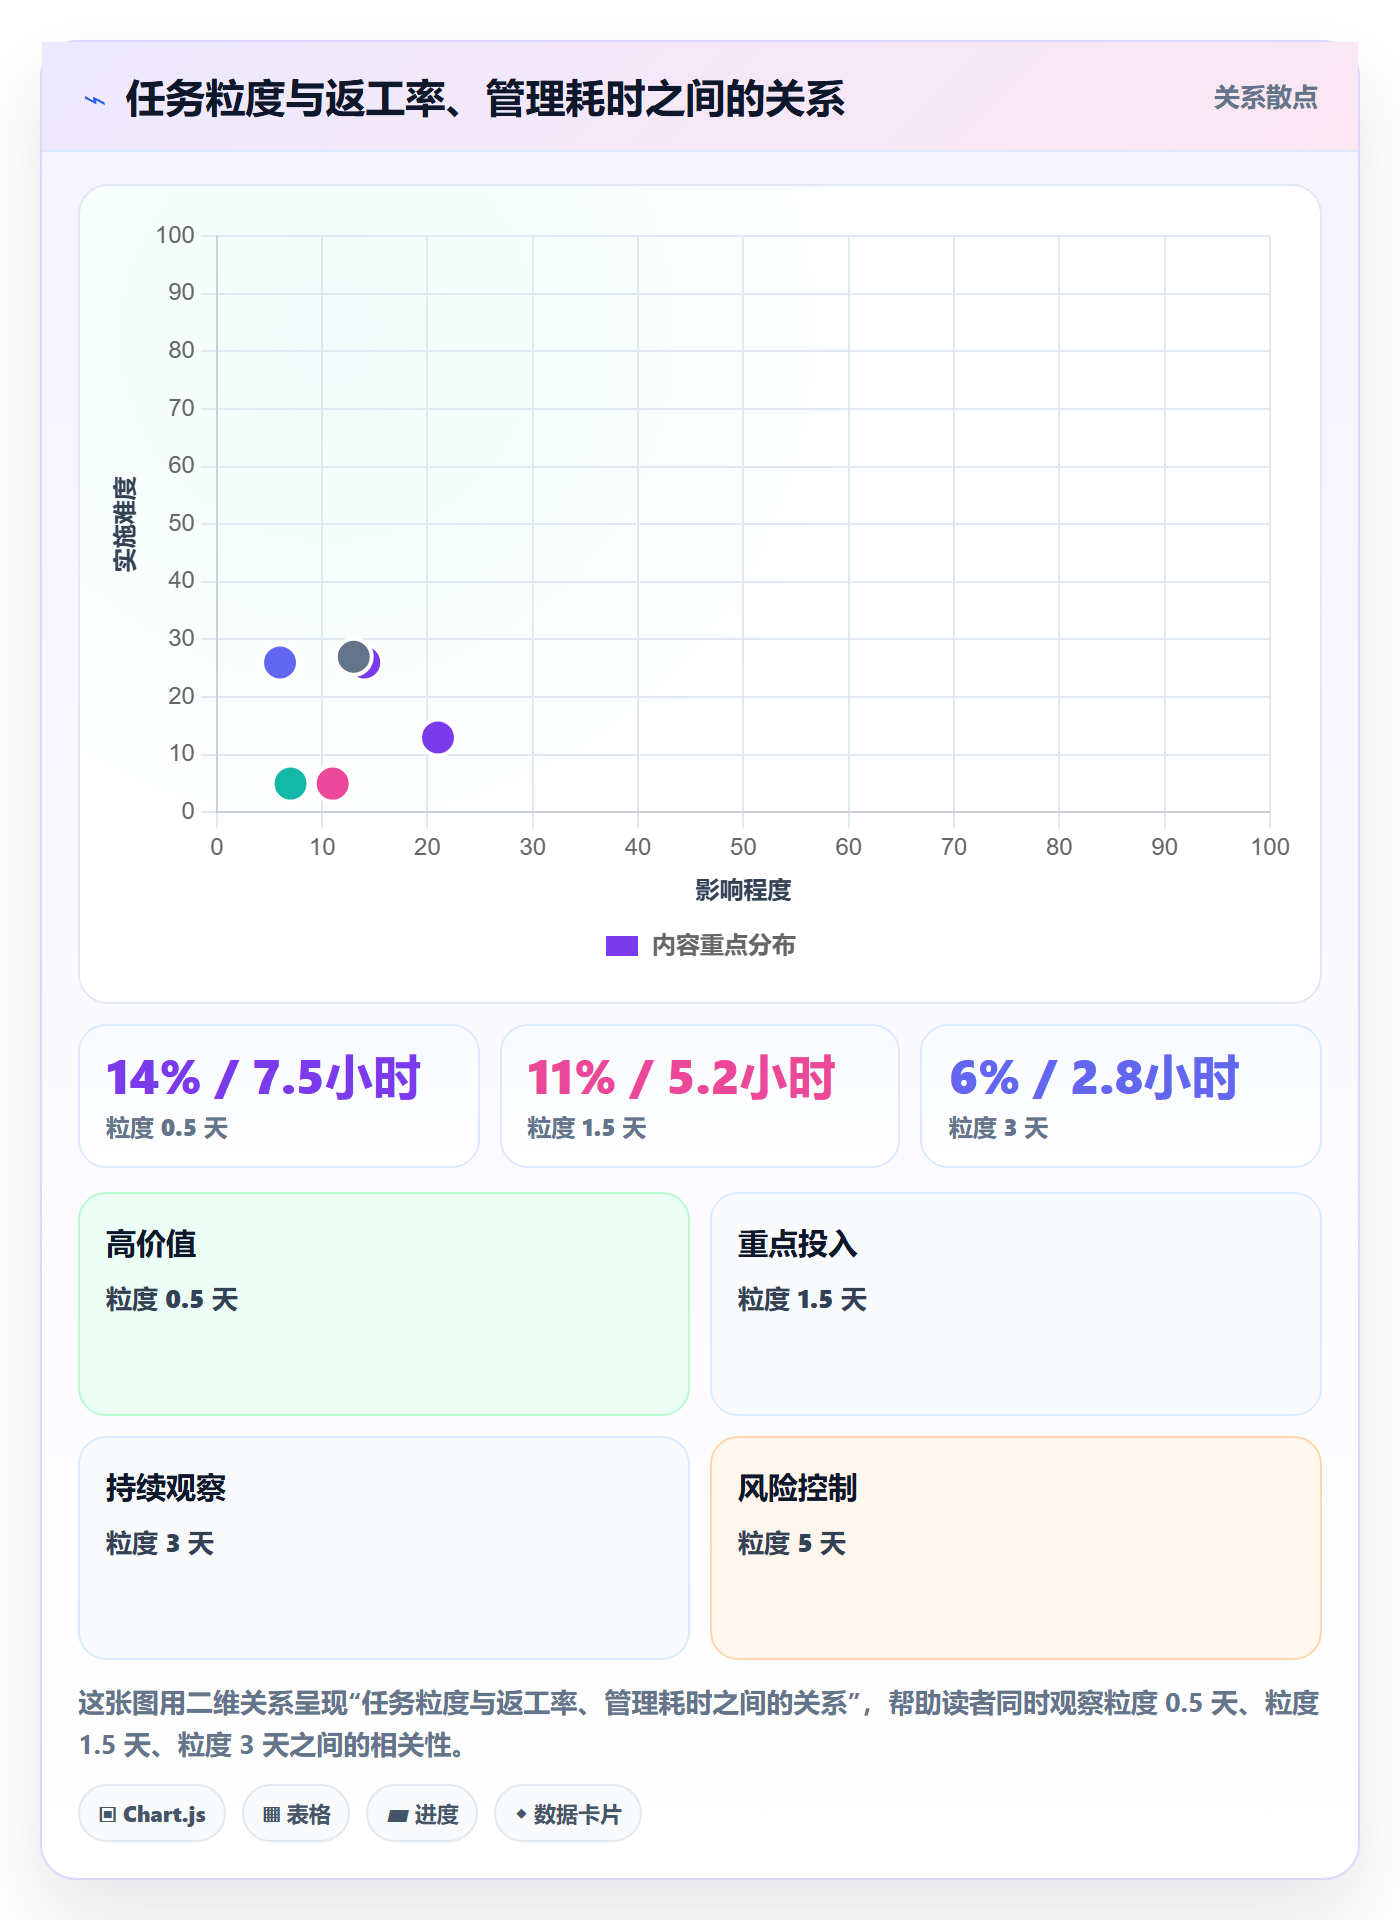Click the 内容重点分布 legend label
The image size is (1400, 1920).
tap(723, 946)
